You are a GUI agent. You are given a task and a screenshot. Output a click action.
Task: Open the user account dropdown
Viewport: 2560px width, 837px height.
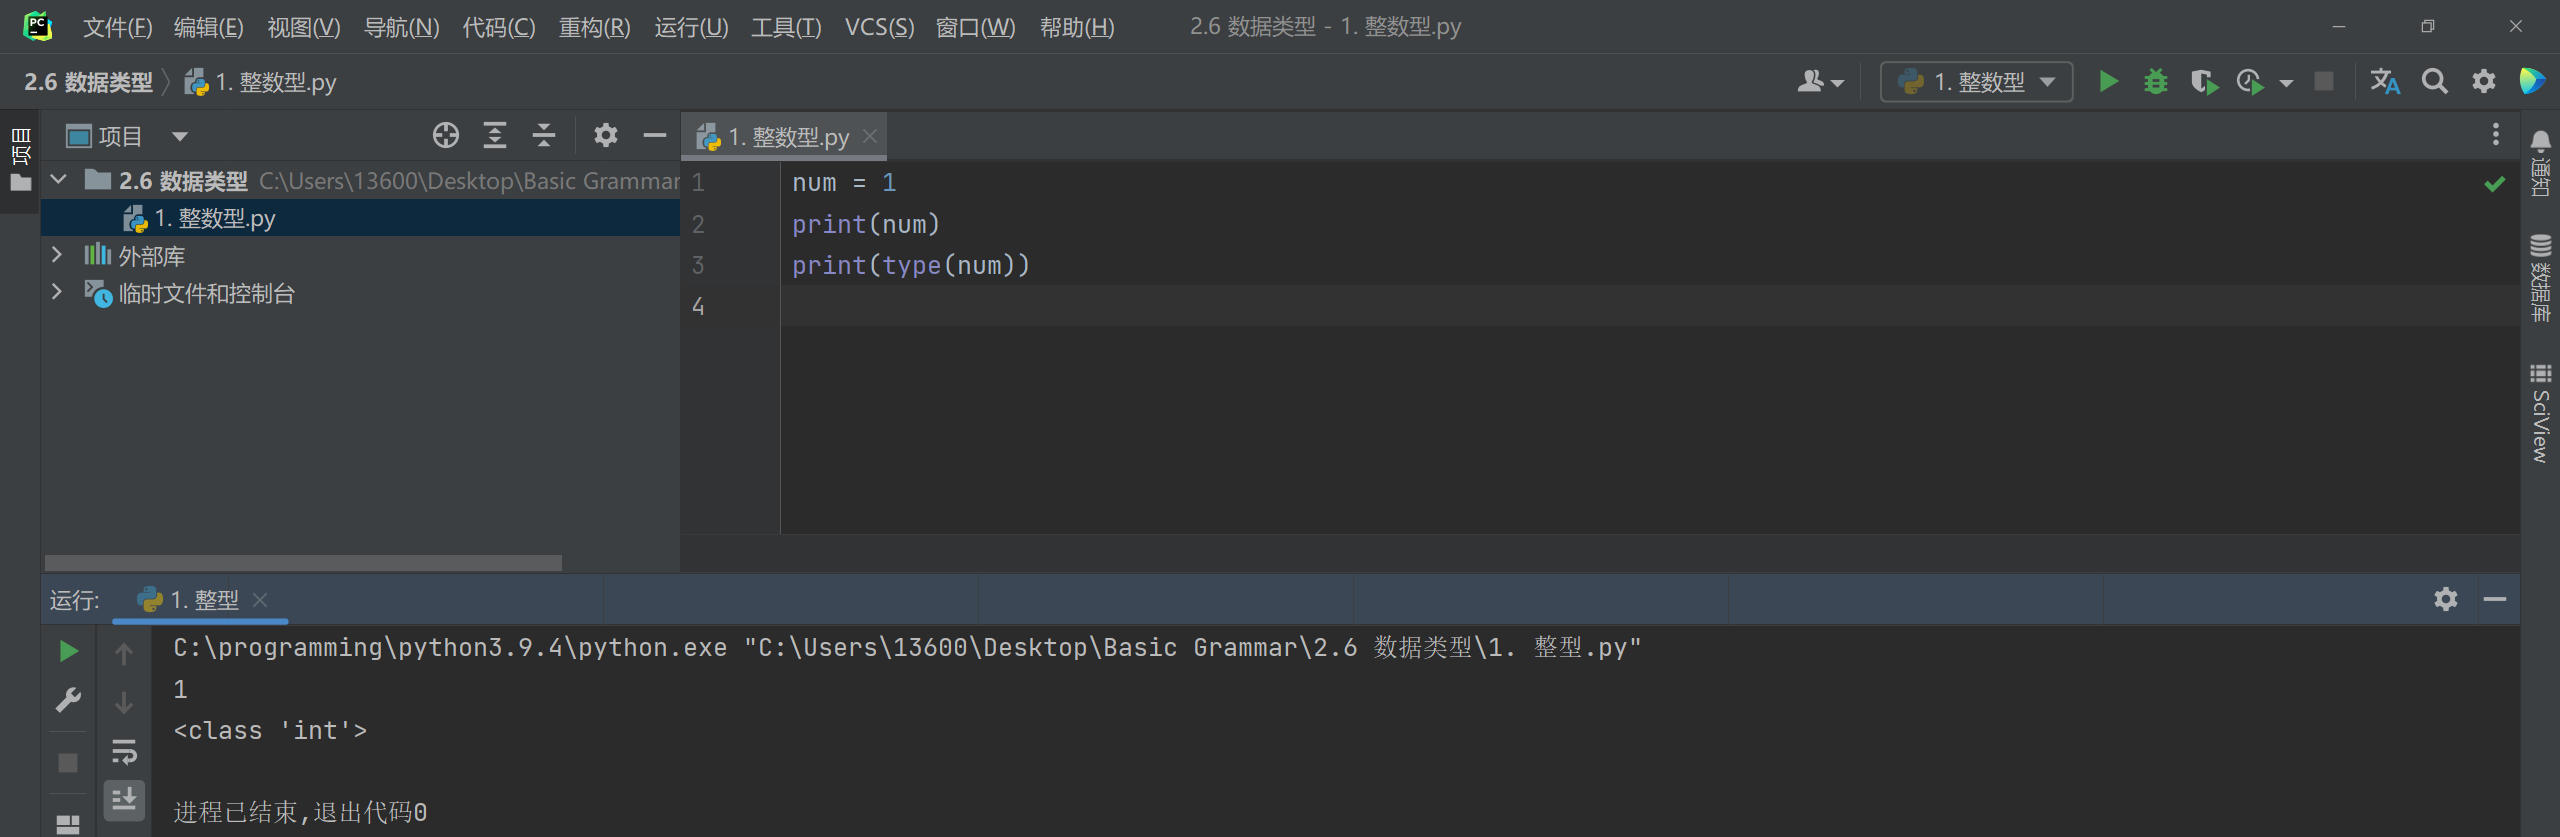tap(1819, 81)
